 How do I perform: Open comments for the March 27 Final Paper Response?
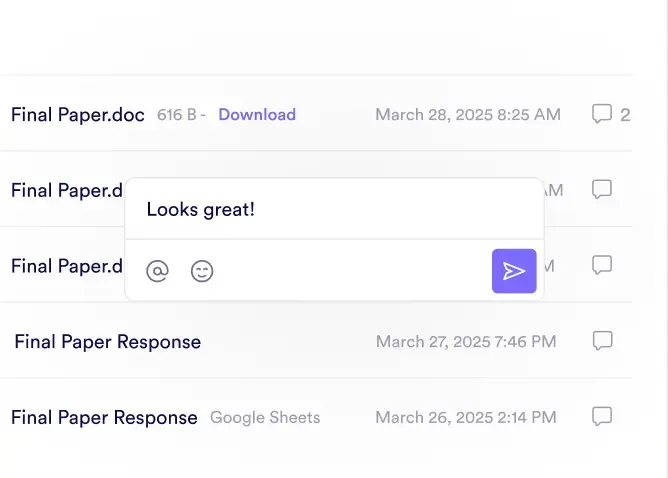pyautogui.click(x=602, y=341)
